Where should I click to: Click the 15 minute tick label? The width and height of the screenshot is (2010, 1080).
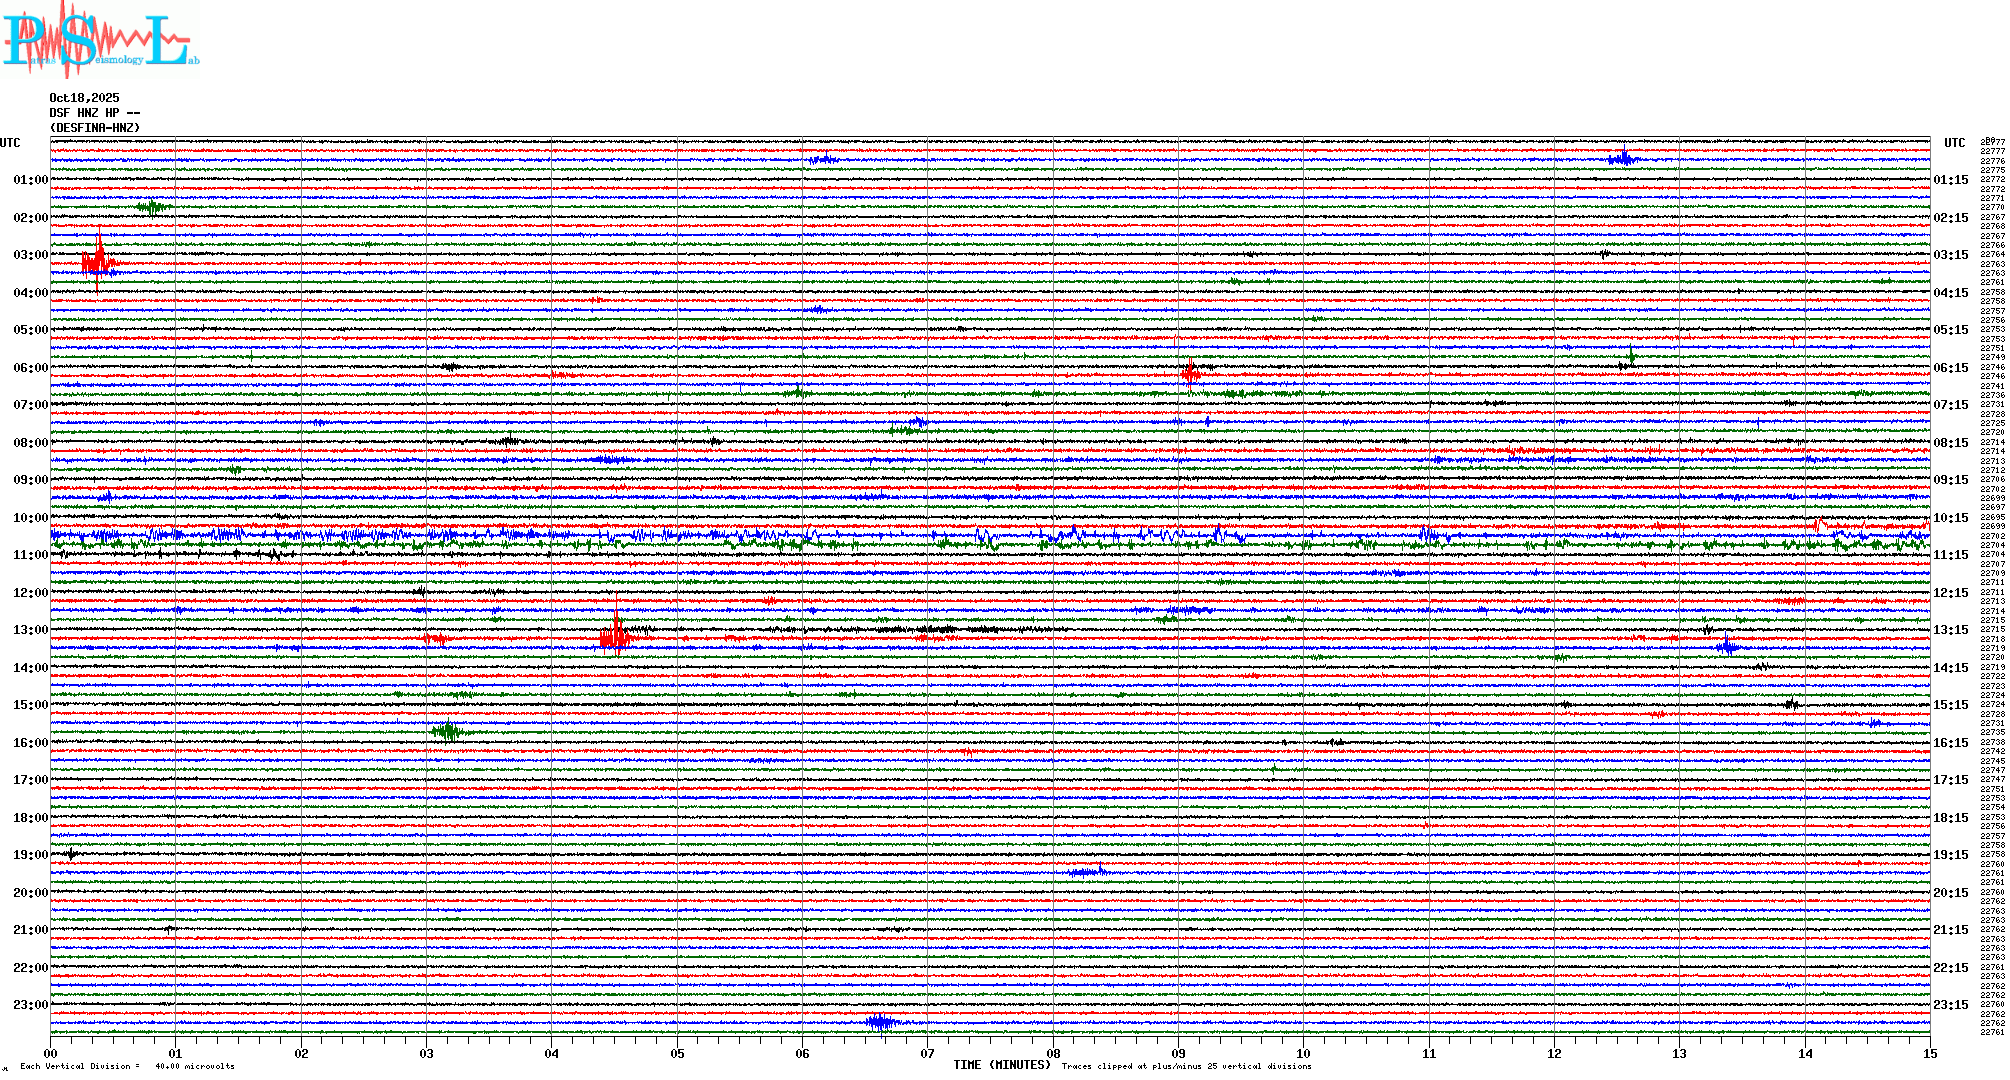tap(1929, 1053)
